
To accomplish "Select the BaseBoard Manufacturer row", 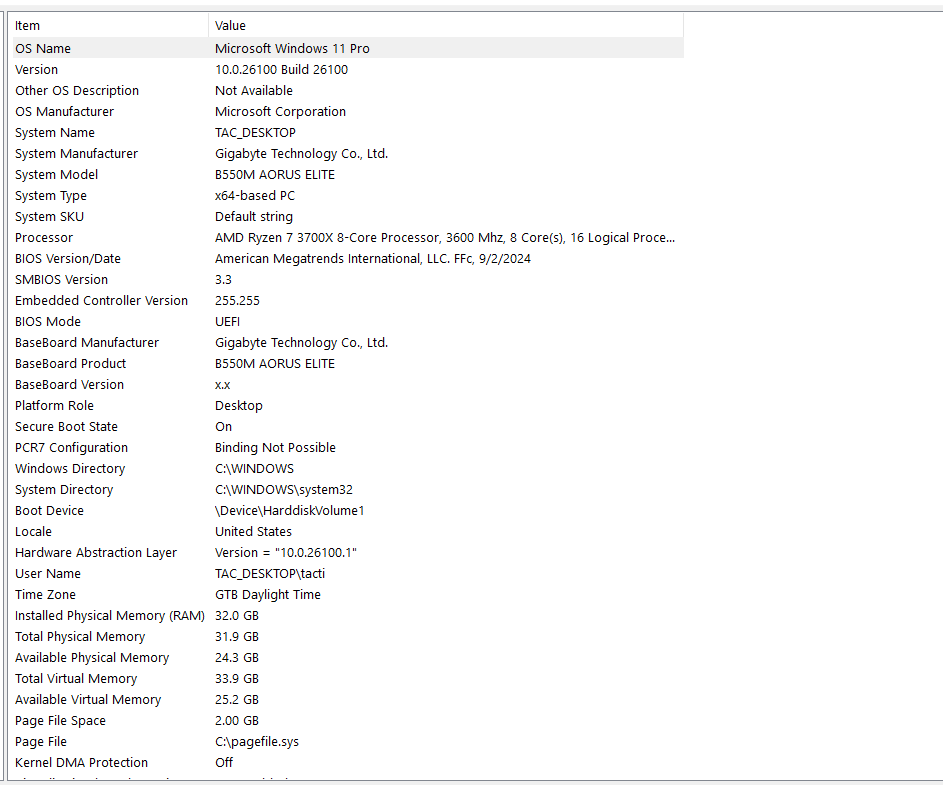I will click(348, 343).
